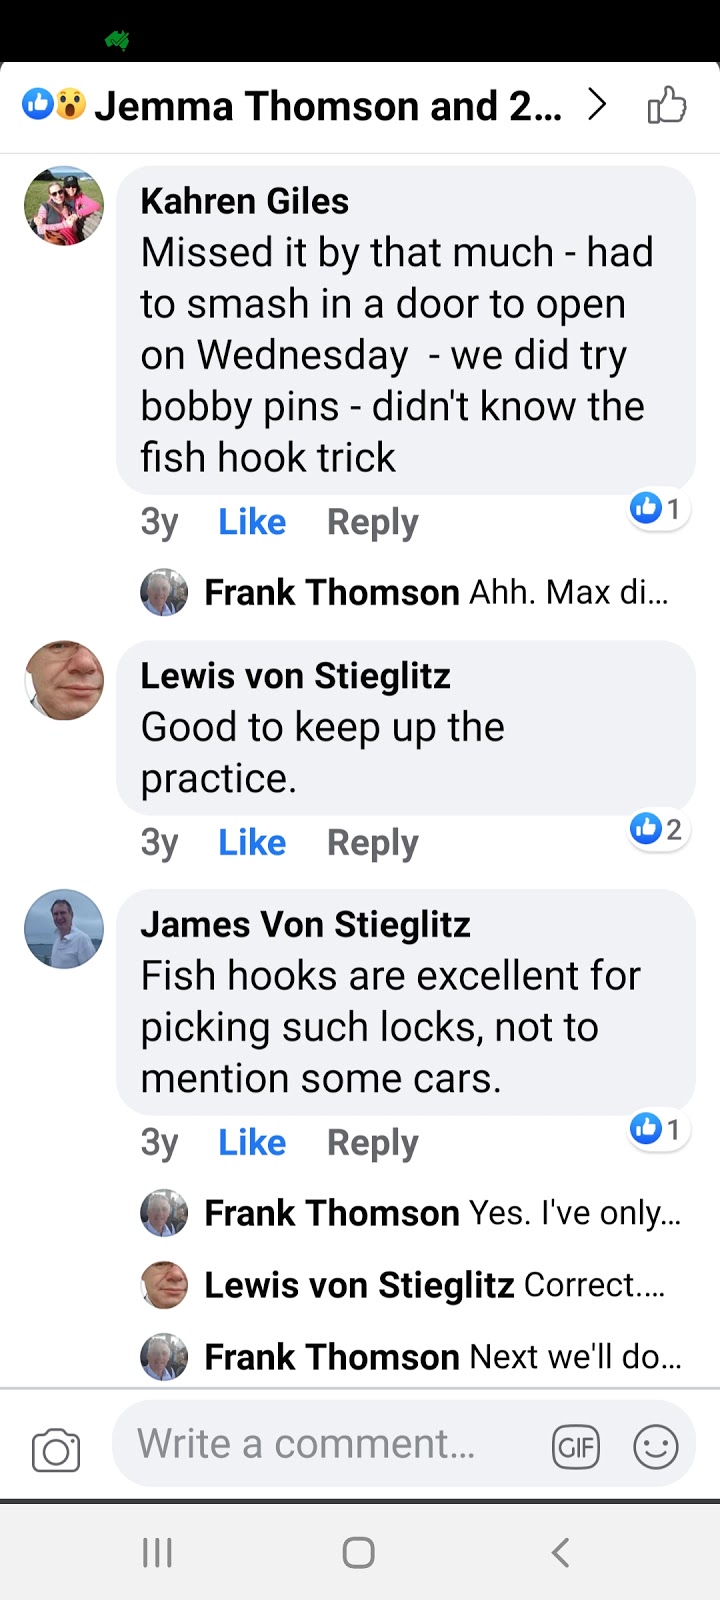
Task: Tap the thumbs-up like icon in header
Action: click(x=666, y=105)
